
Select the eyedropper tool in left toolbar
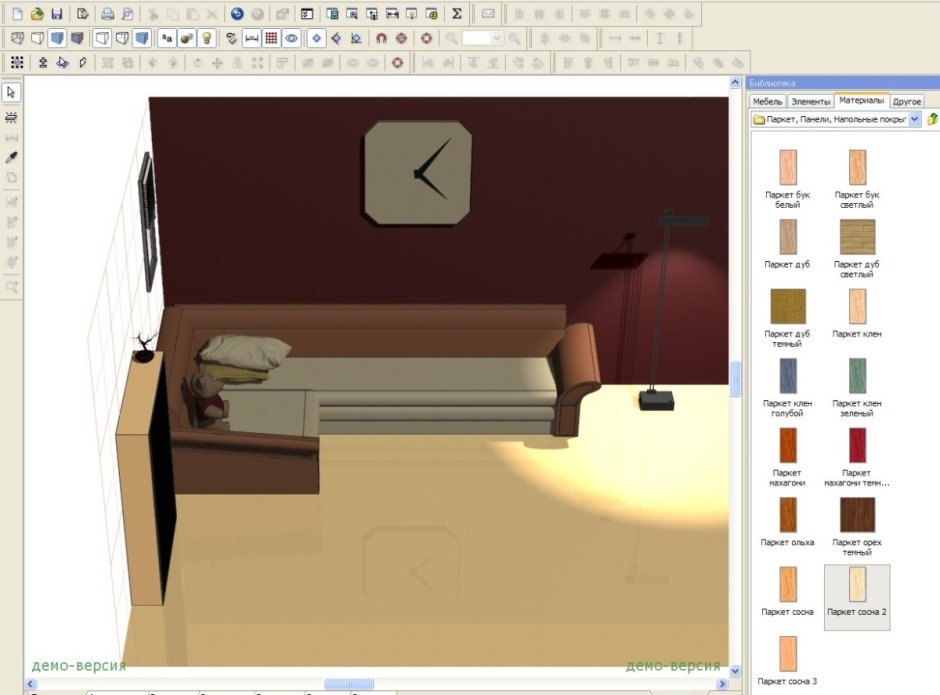(x=12, y=157)
